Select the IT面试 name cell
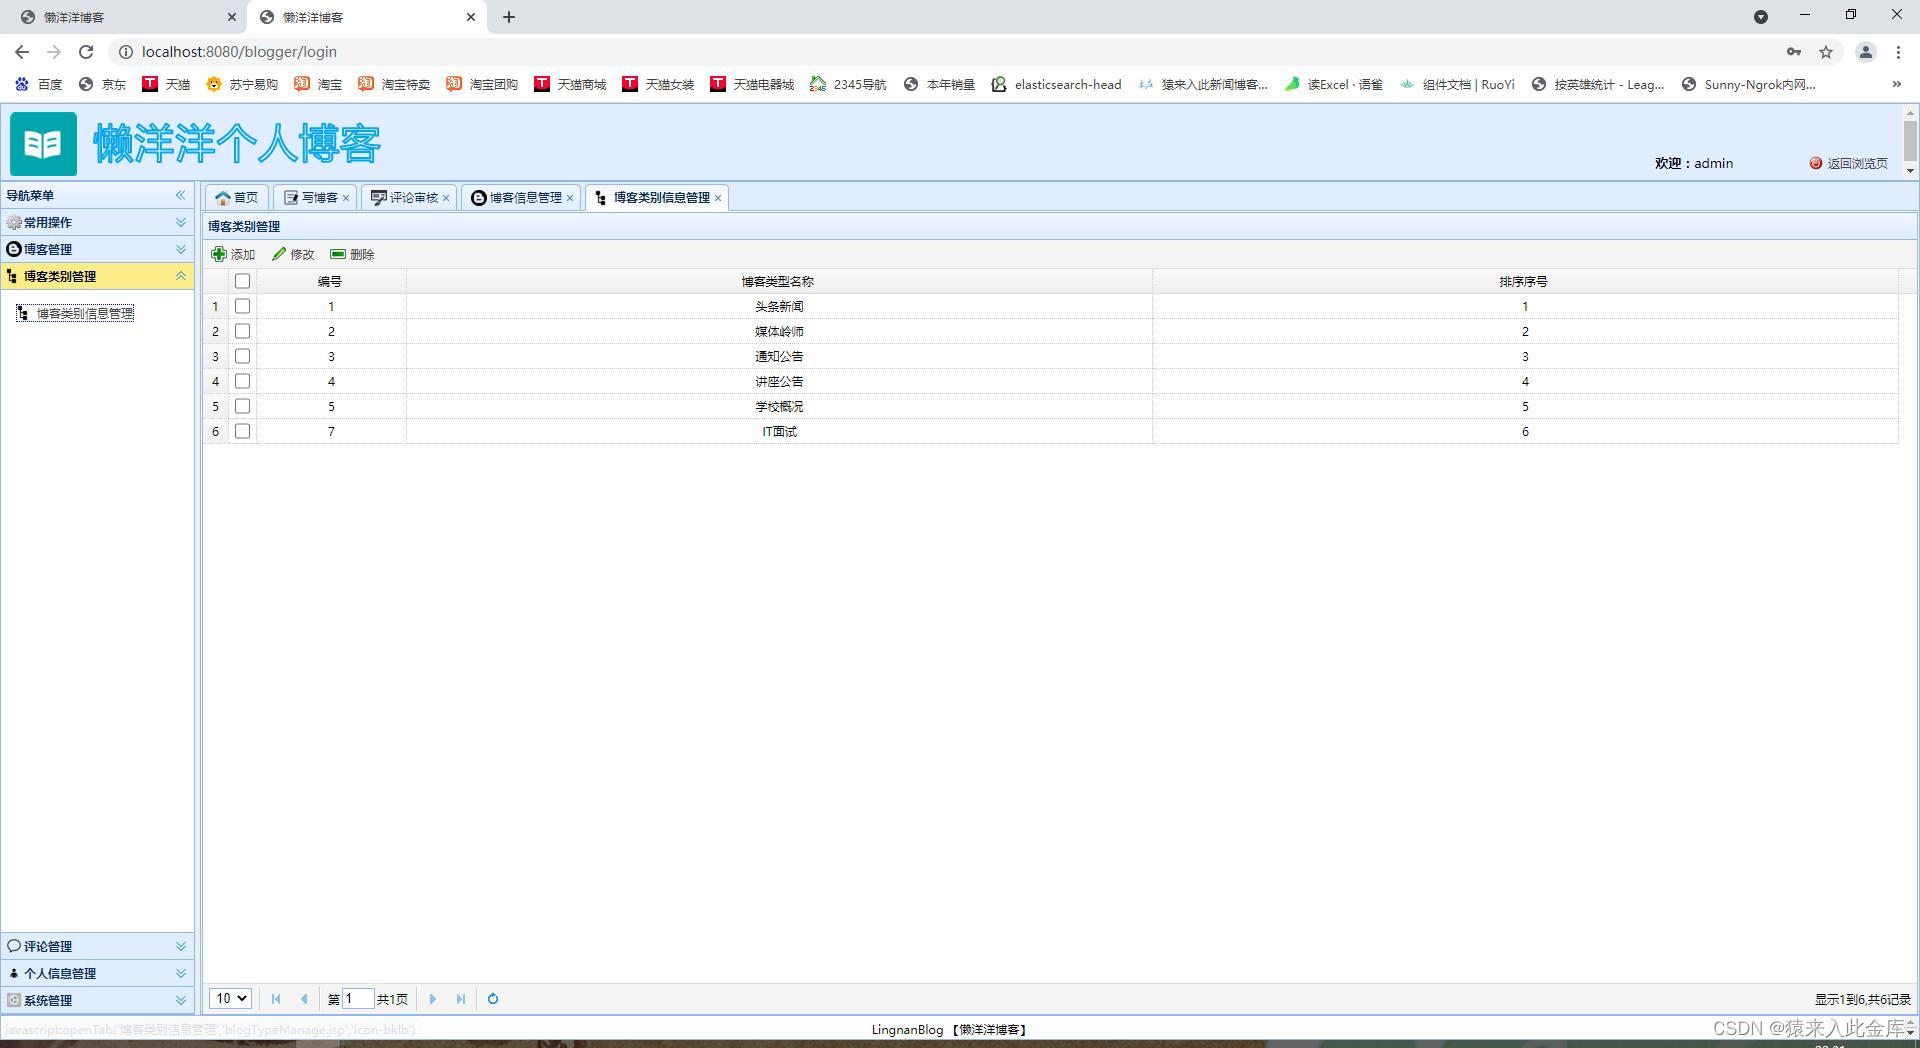Screen dimensions: 1920x1048 (x=779, y=431)
